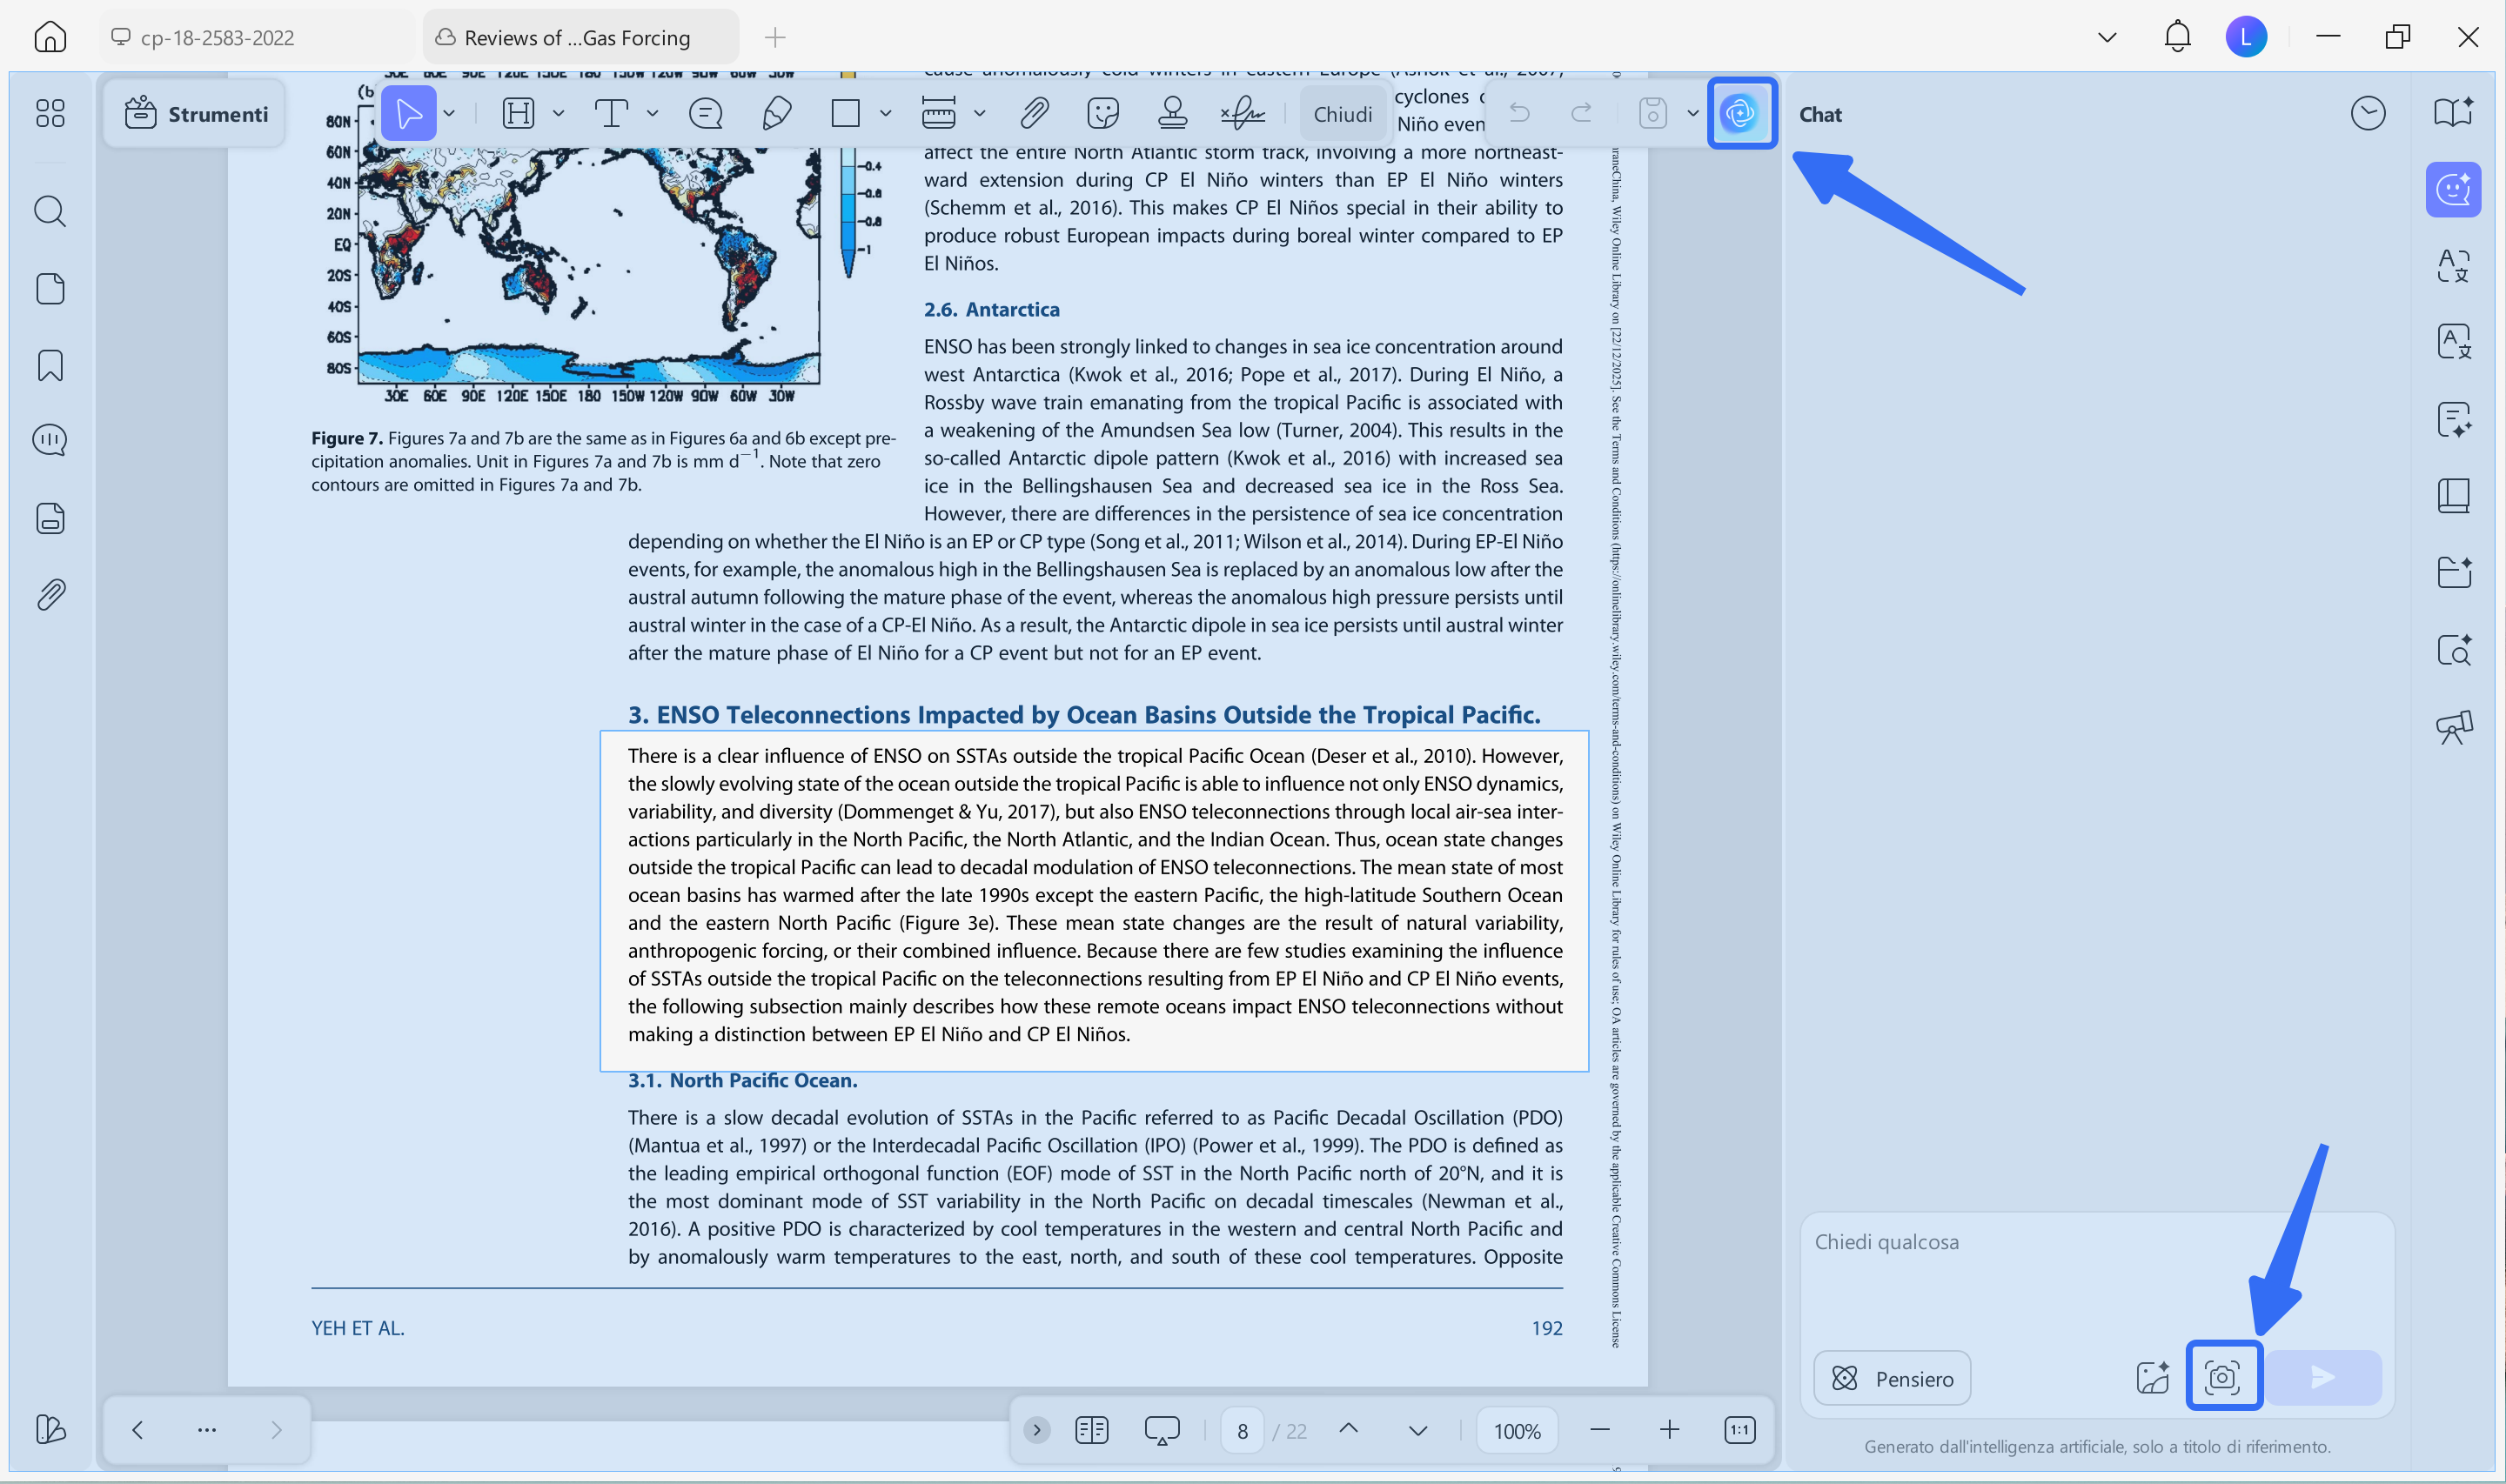Switch to two-page reading view

pos(1091,1430)
